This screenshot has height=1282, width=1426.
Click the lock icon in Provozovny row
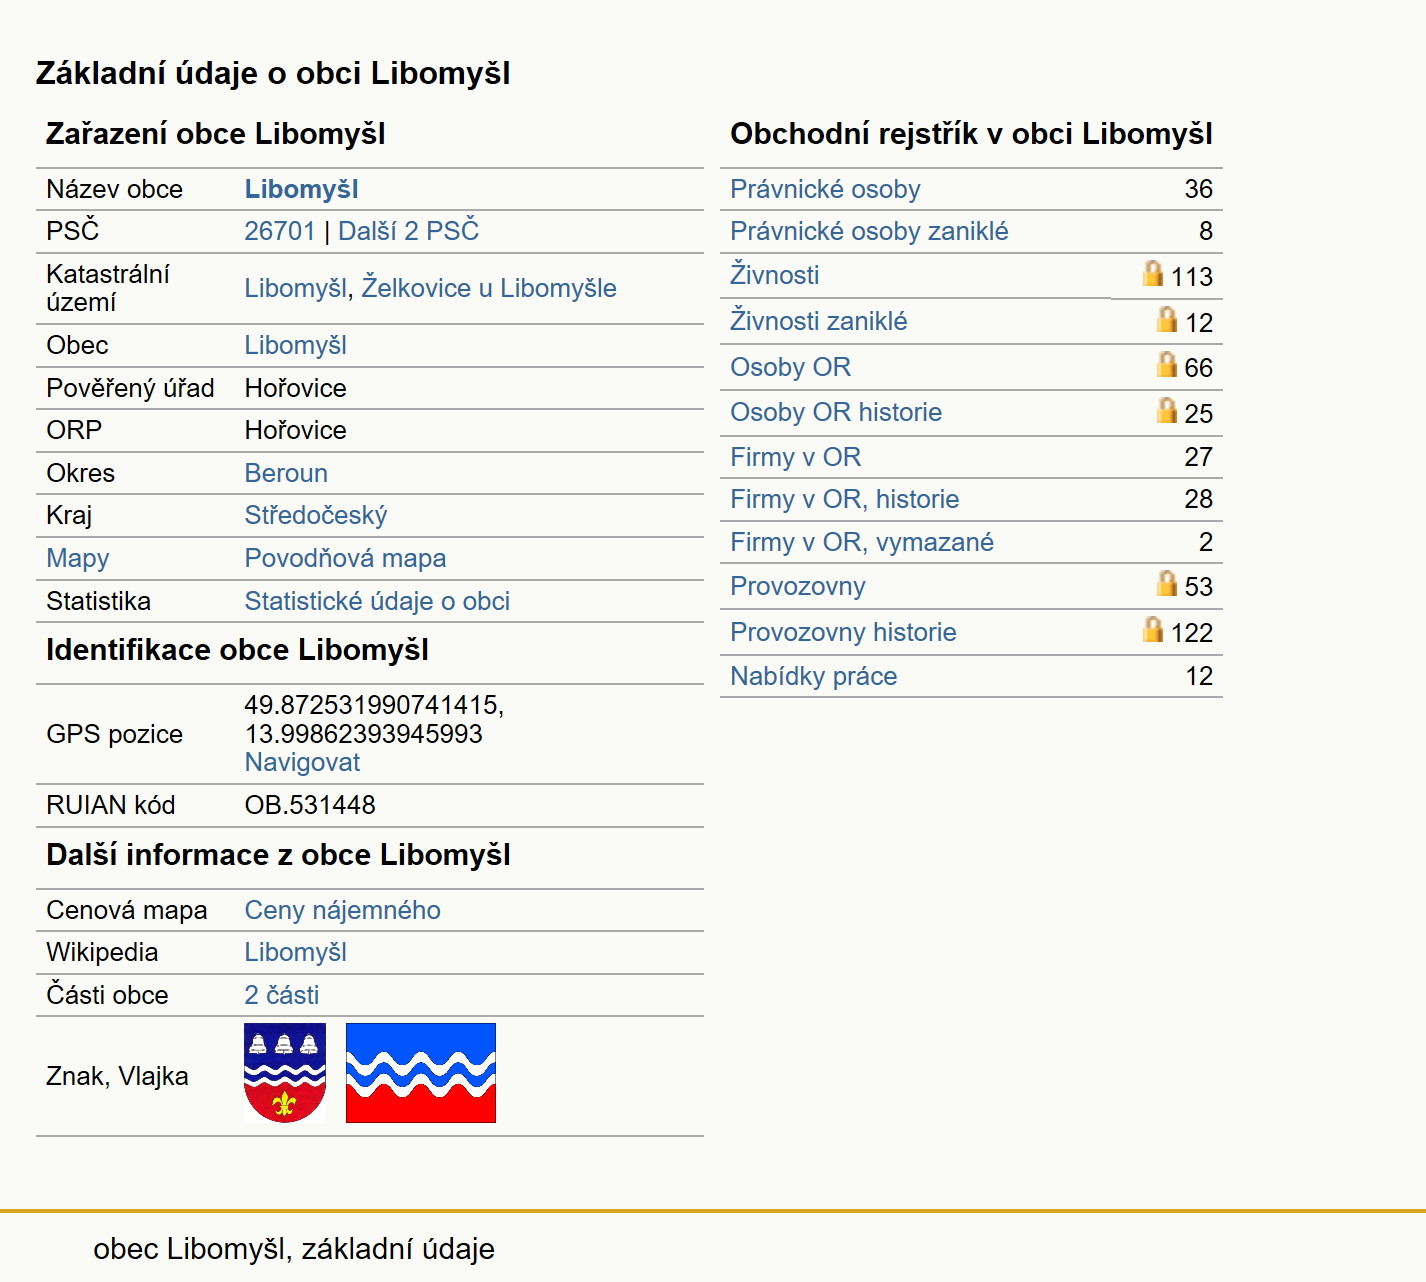tap(1167, 583)
